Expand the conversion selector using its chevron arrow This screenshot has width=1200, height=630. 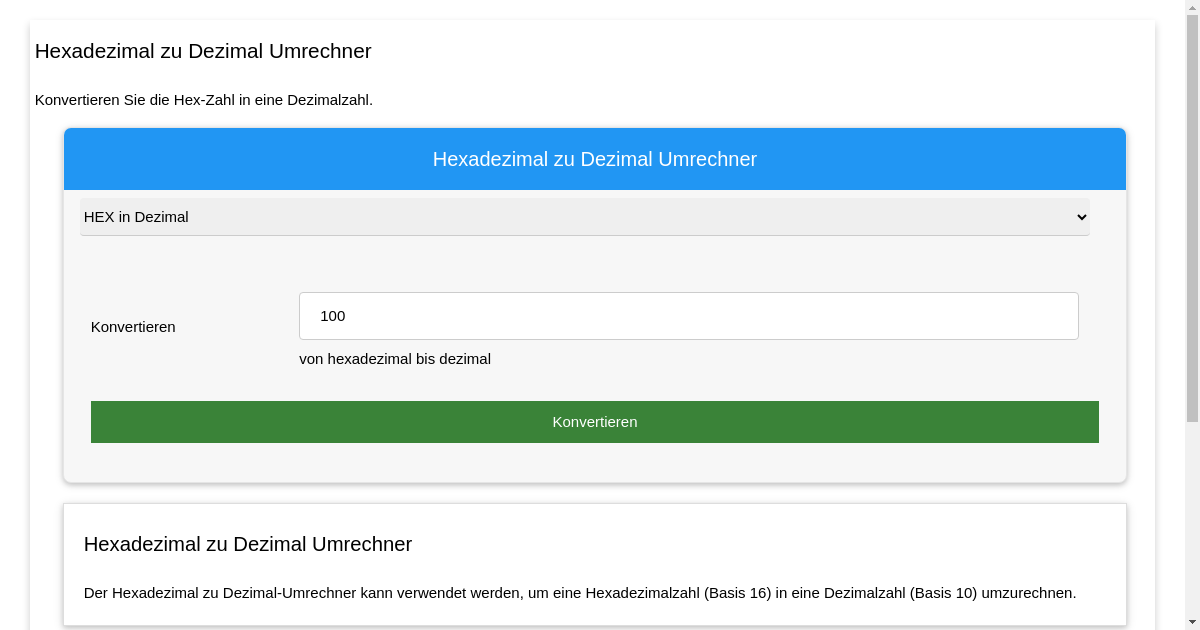tap(1080, 217)
